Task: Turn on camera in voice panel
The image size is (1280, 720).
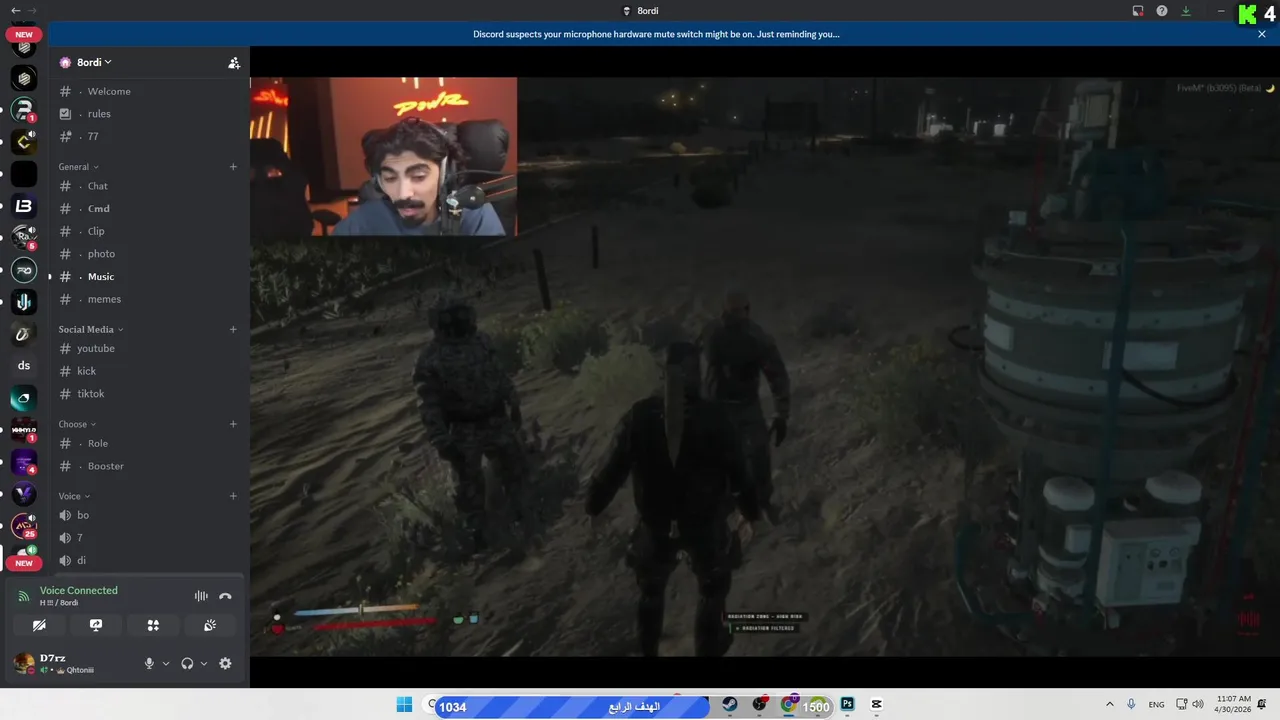Action: (39, 625)
